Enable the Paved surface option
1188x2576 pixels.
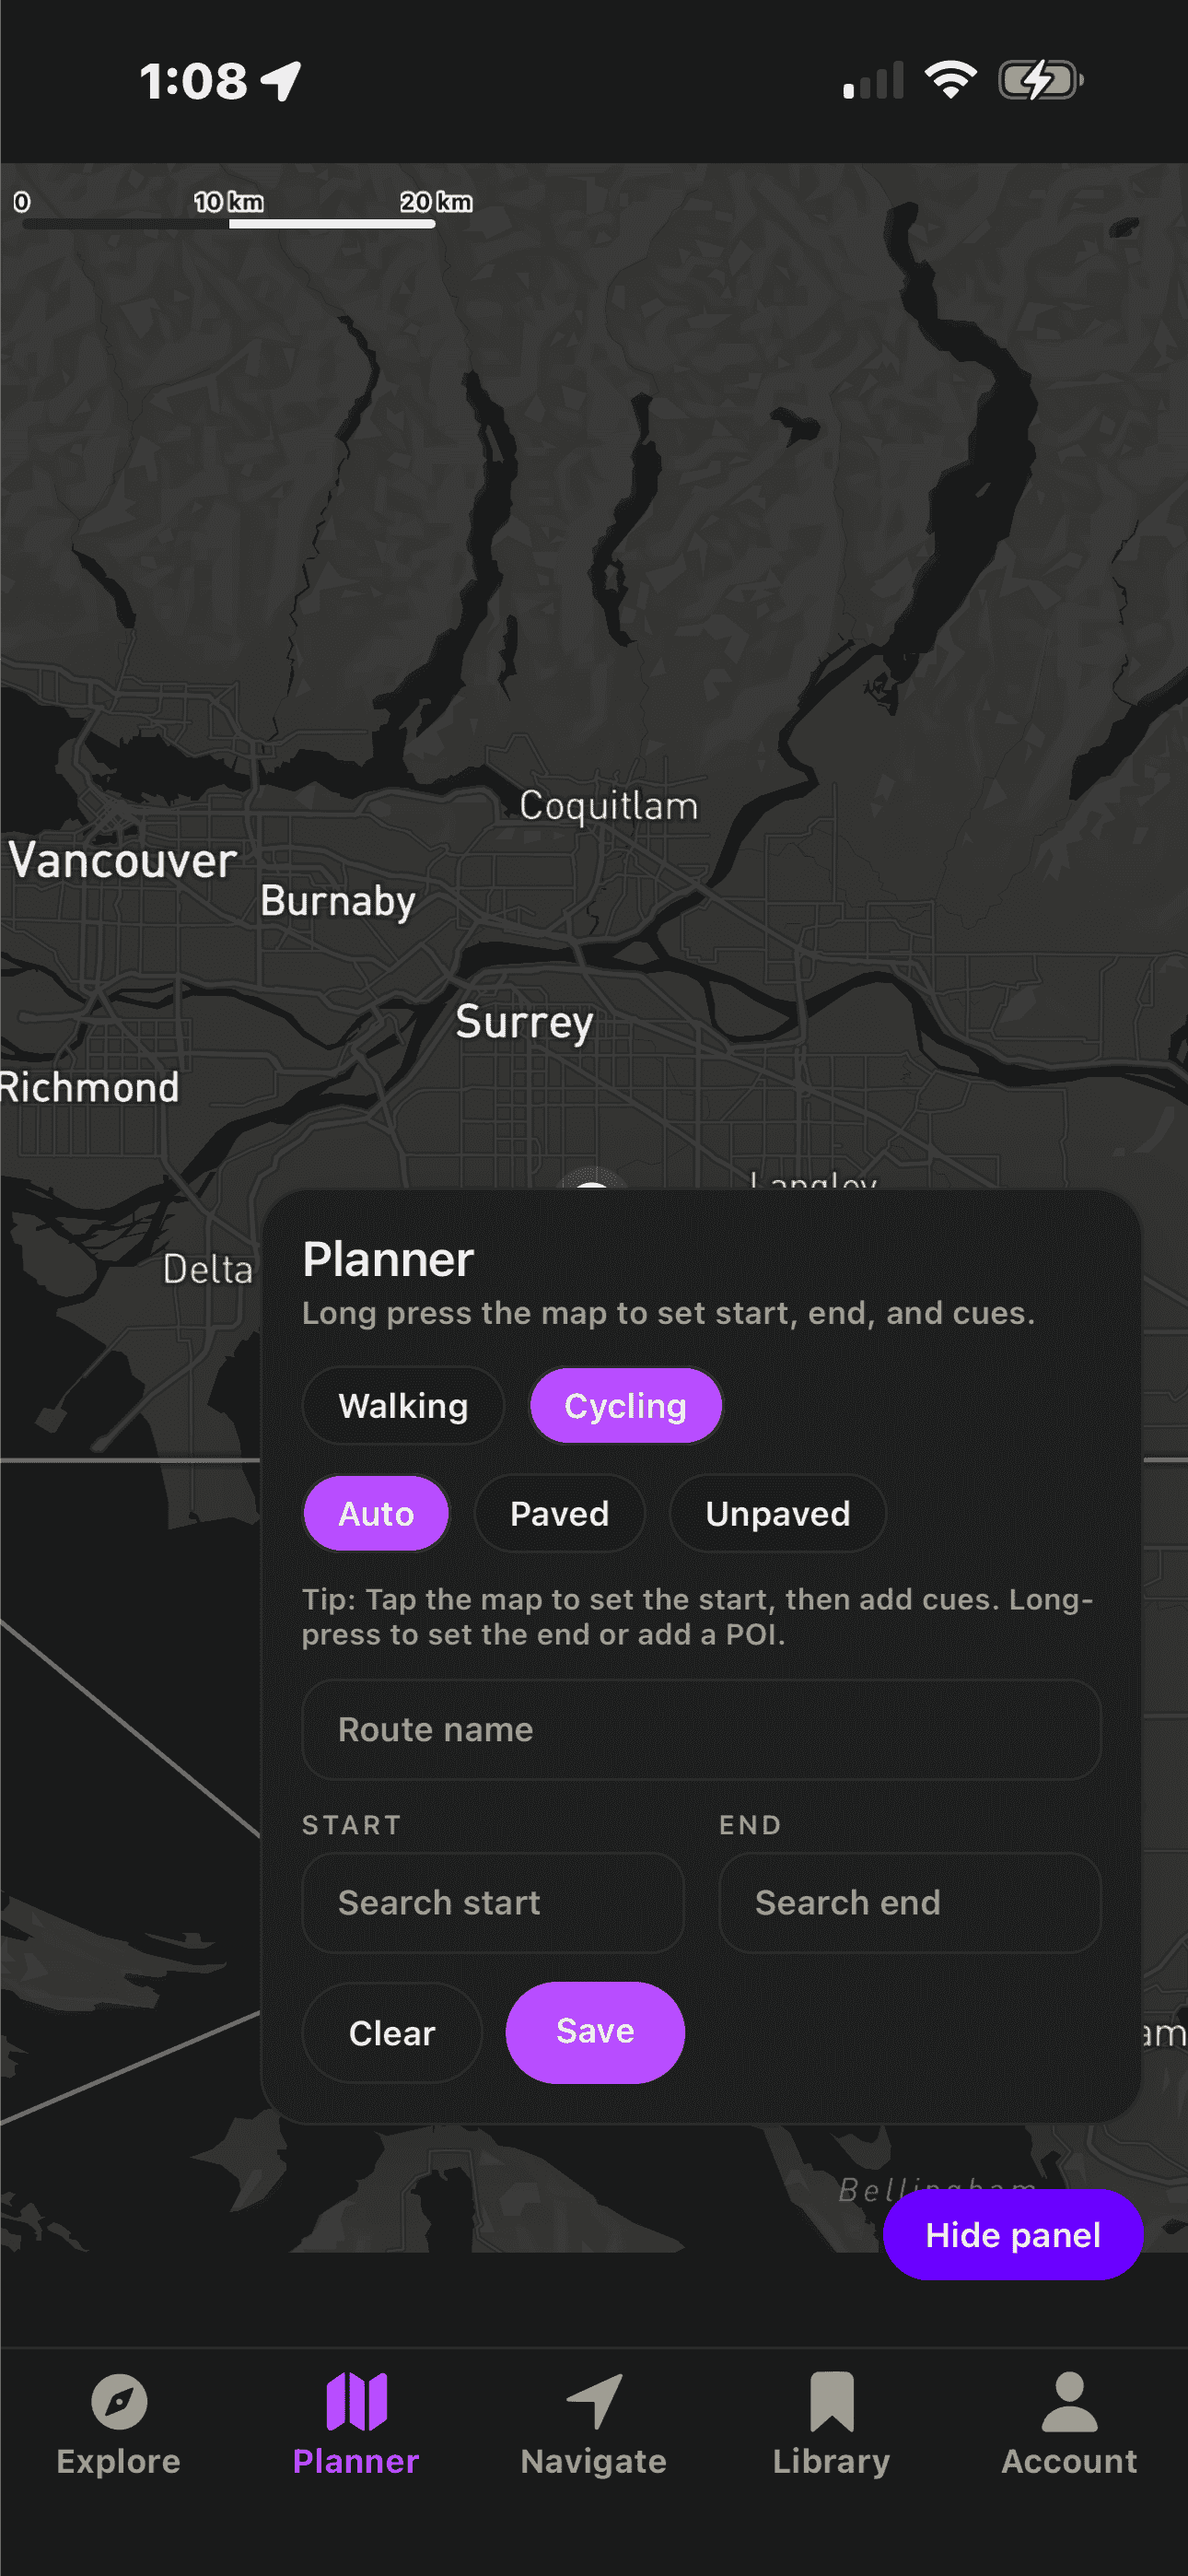pos(559,1513)
